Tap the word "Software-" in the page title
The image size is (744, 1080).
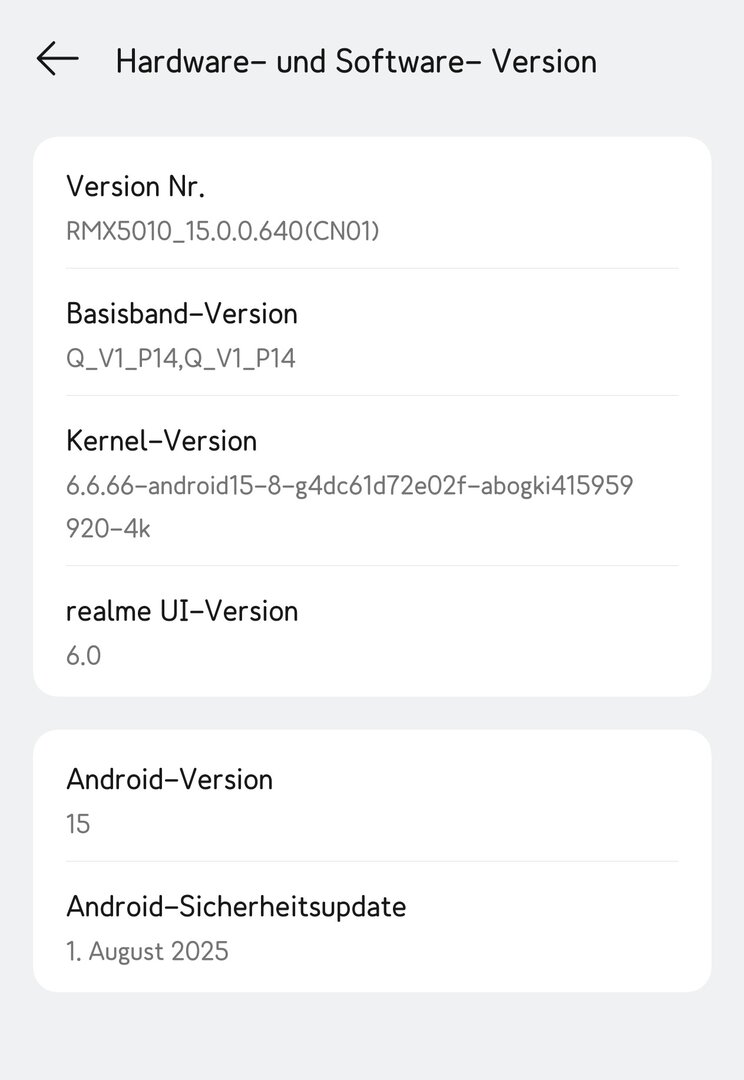400,61
